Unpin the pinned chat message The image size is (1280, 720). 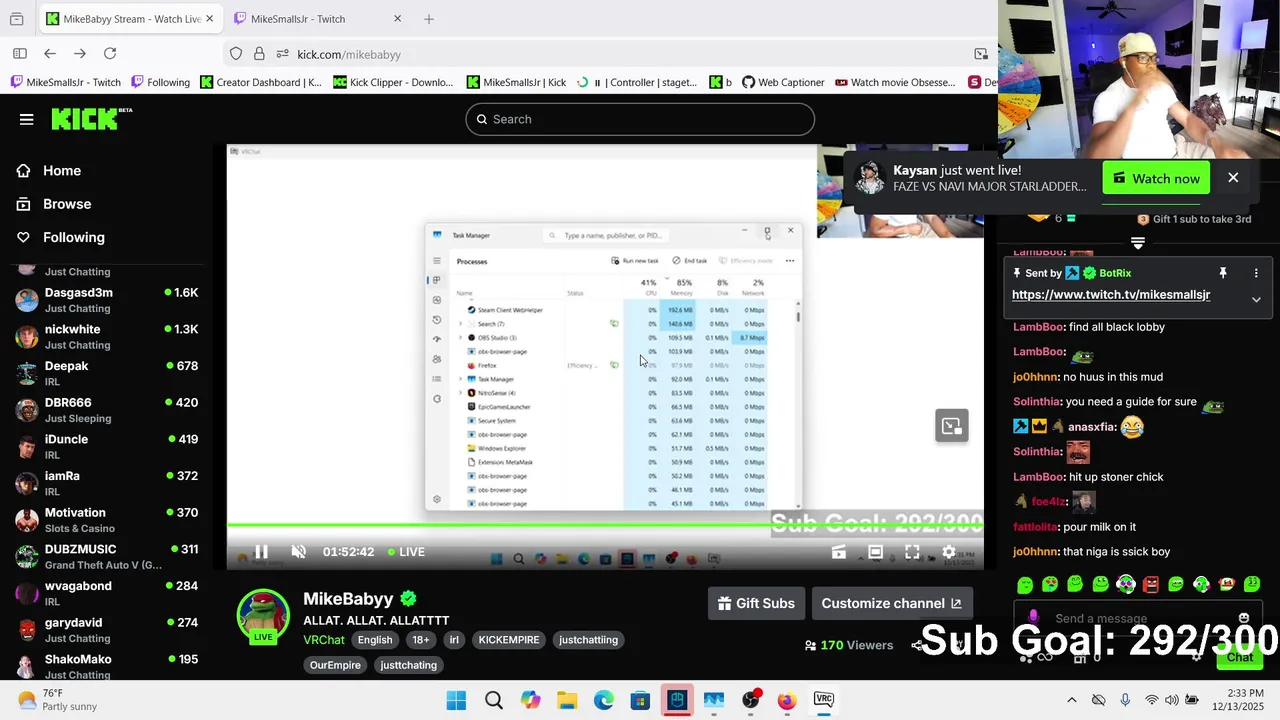(1222, 273)
